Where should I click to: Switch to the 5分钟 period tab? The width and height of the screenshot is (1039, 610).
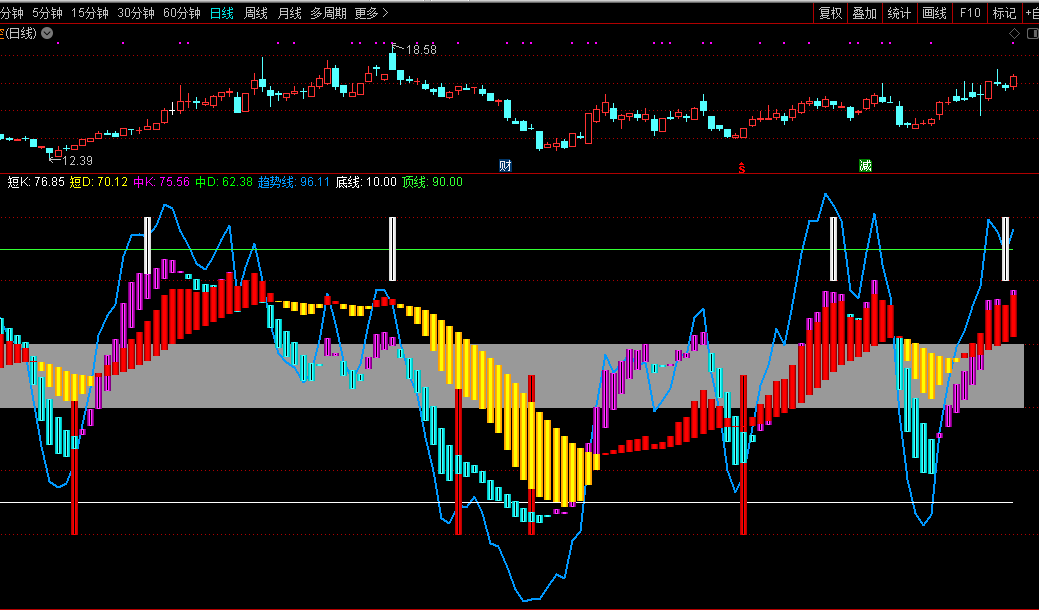point(46,13)
